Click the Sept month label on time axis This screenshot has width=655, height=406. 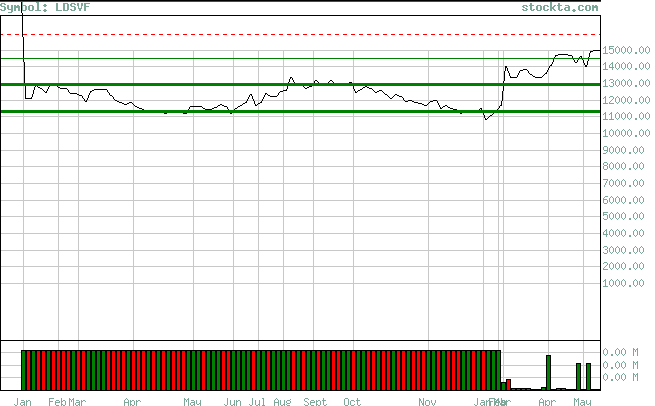pyautogui.click(x=315, y=401)
